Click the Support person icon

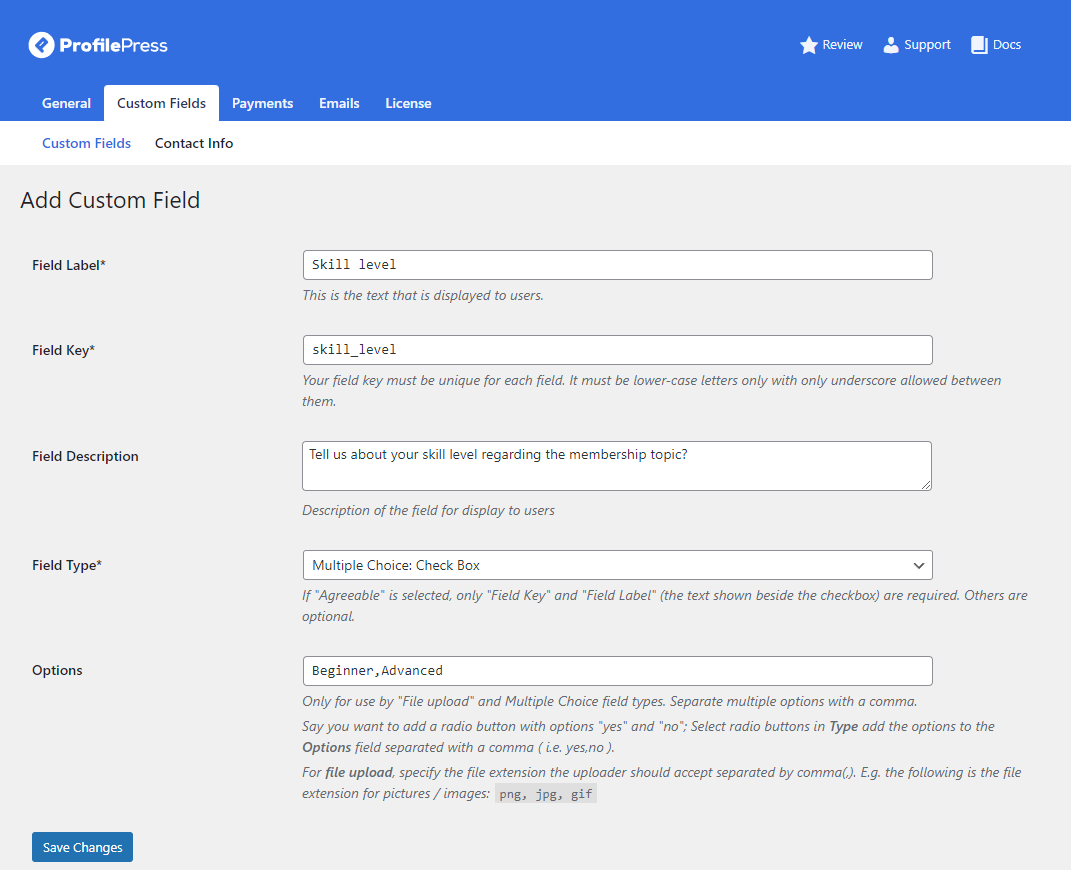coord(891,45)
